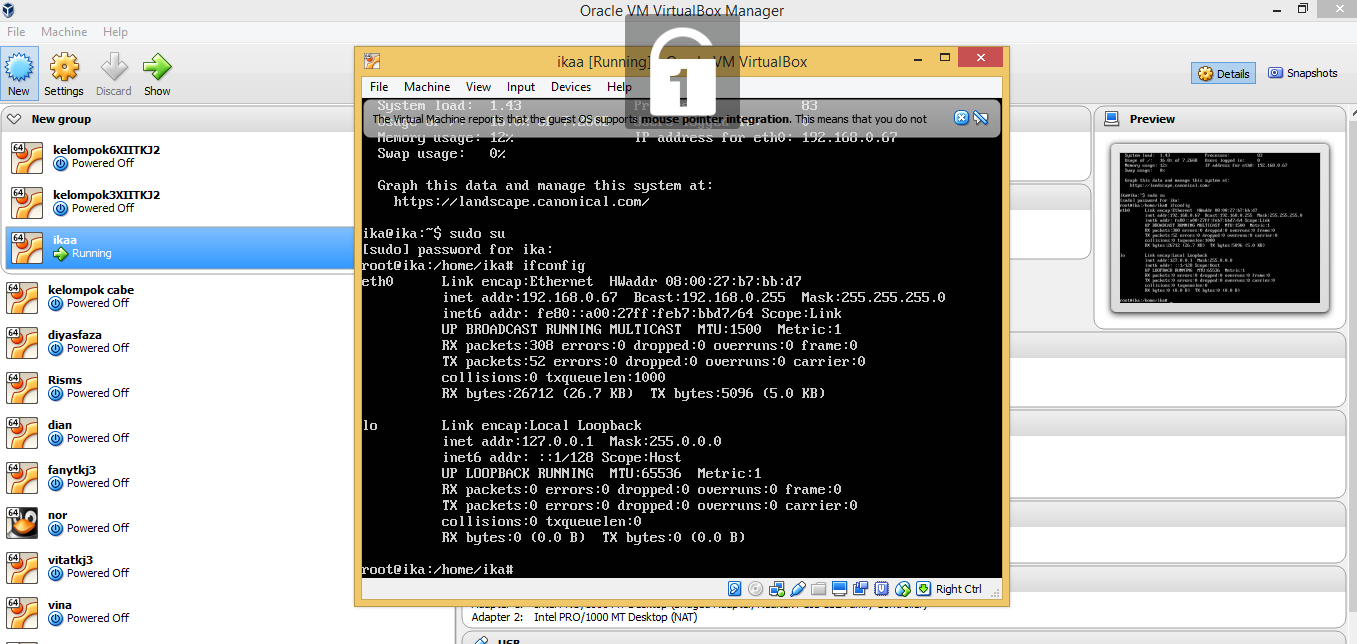Click the ikaa VM window title icon
This screenshot has width=1357, height=644.
372,61
